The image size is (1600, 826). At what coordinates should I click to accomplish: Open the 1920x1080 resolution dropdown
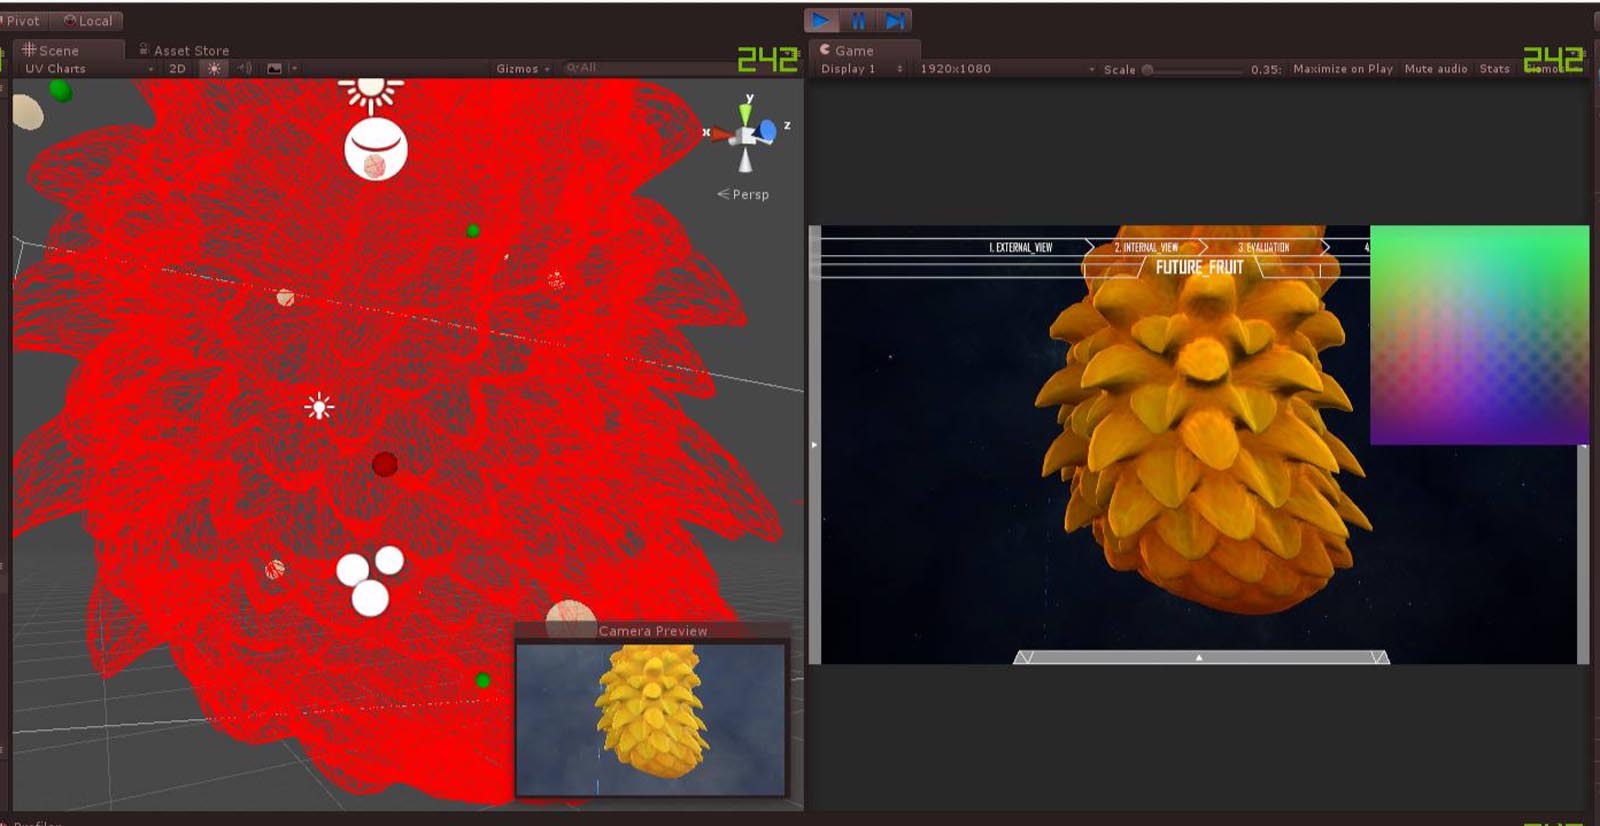1006,69
